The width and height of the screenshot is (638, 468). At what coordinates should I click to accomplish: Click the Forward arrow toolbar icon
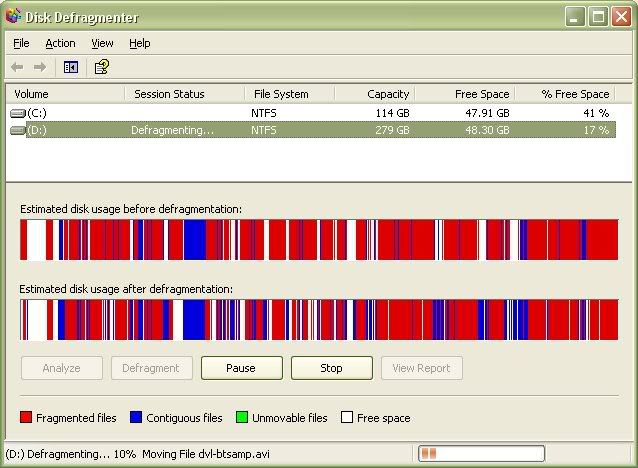40,67
